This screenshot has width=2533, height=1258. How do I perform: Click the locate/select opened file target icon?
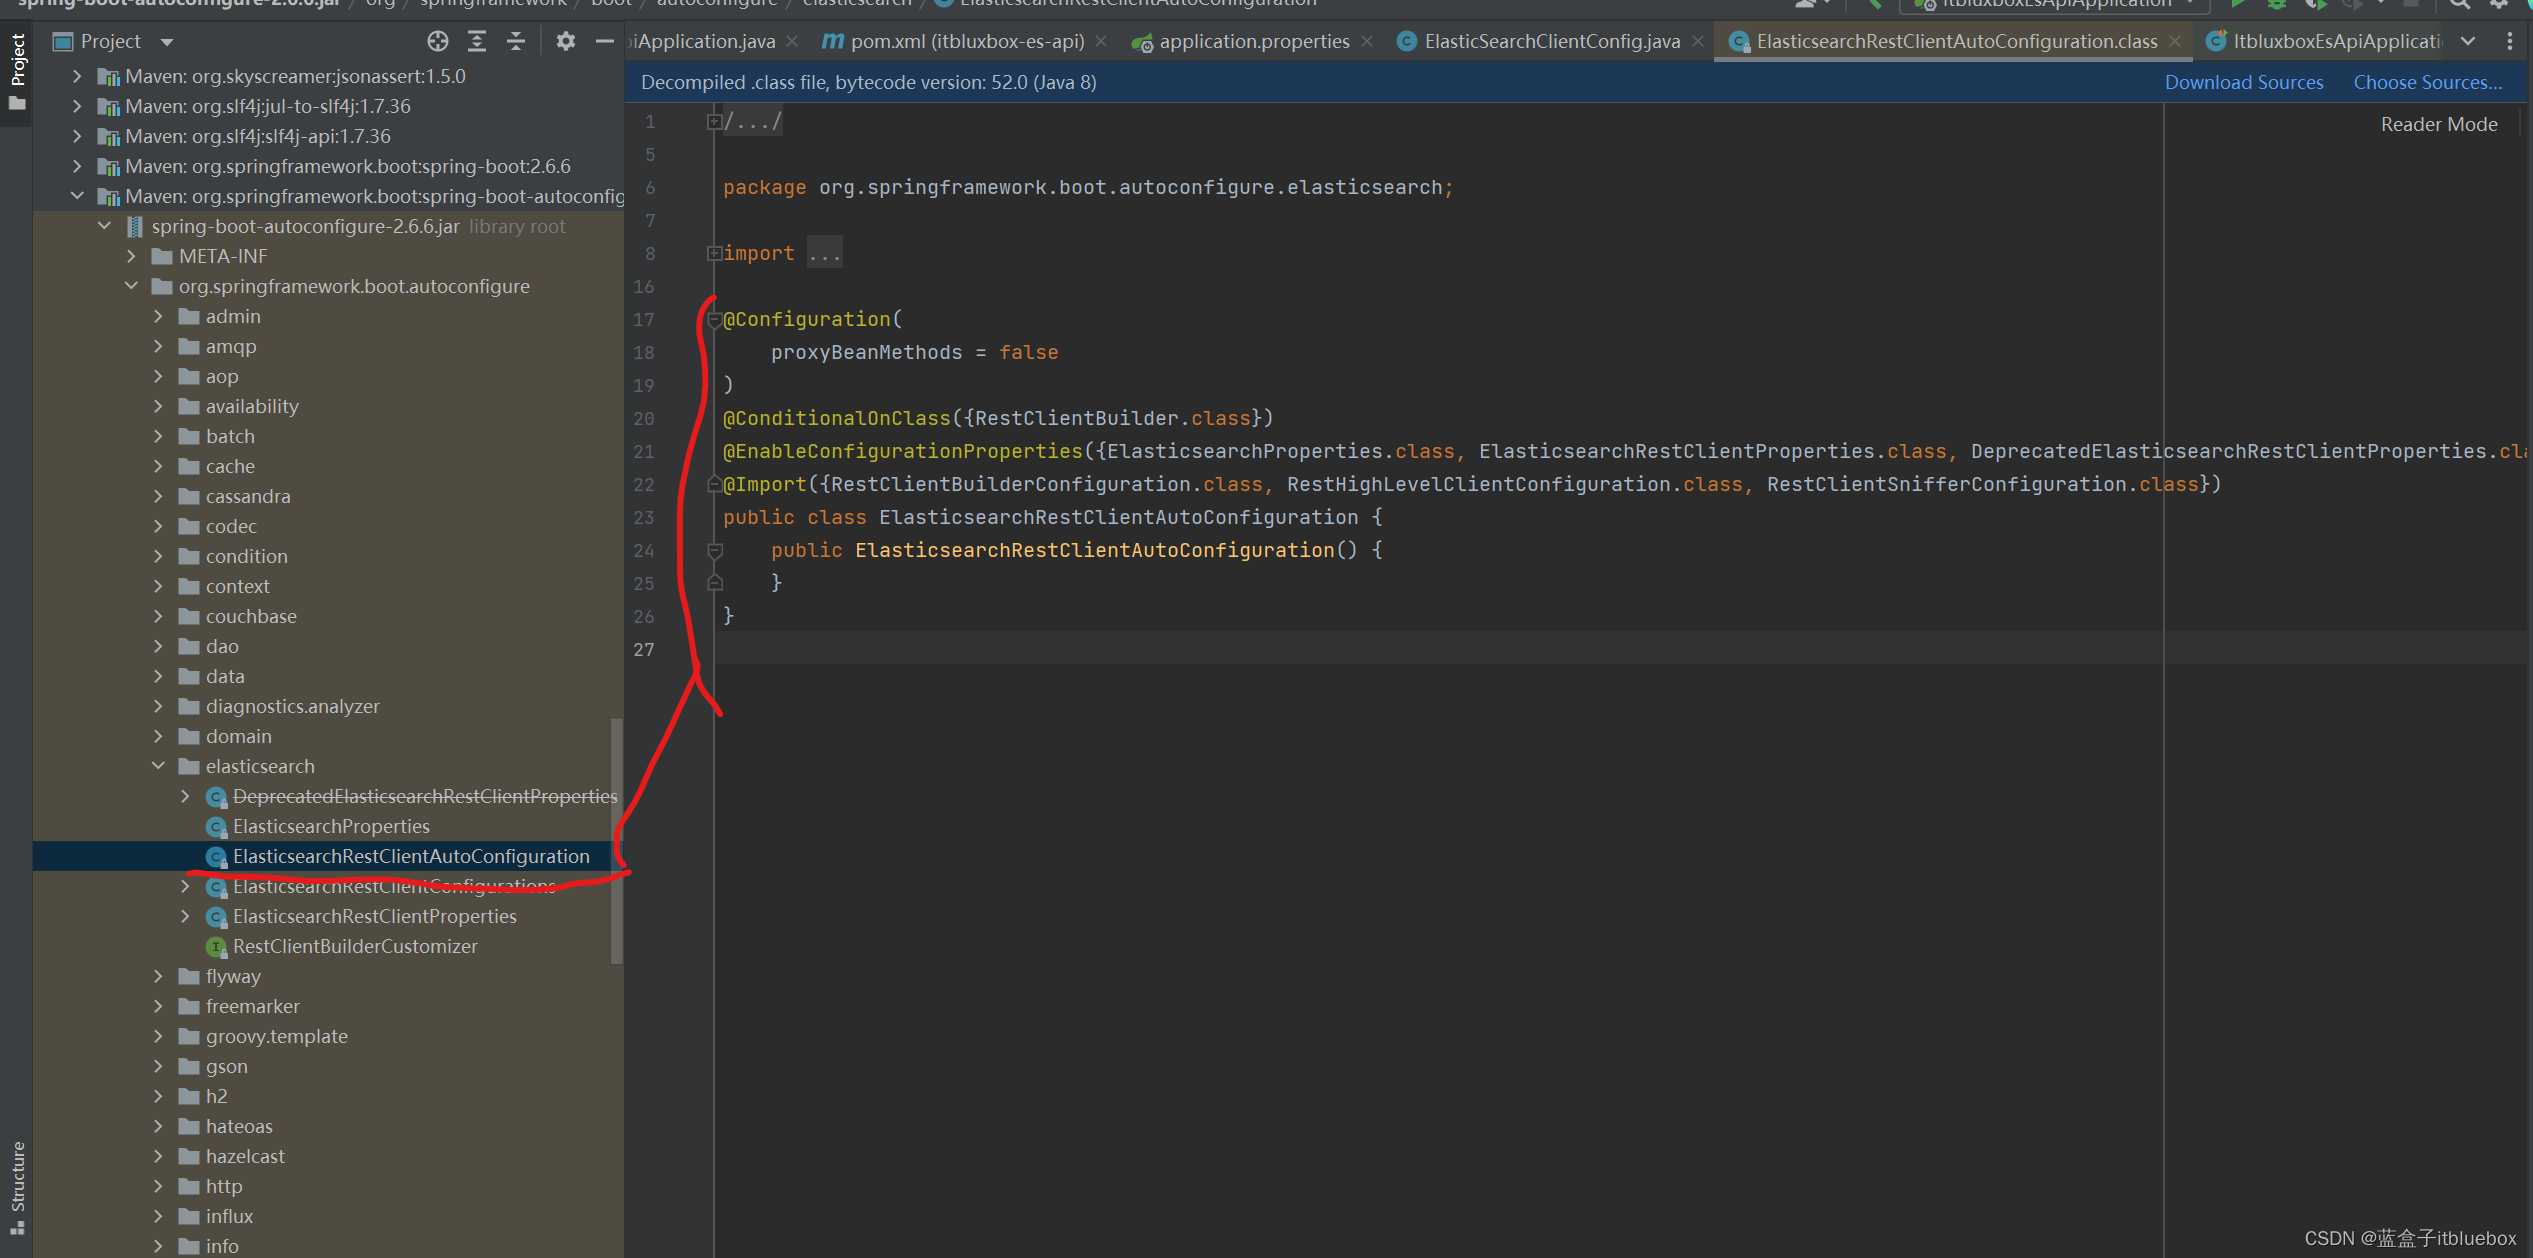437,41
